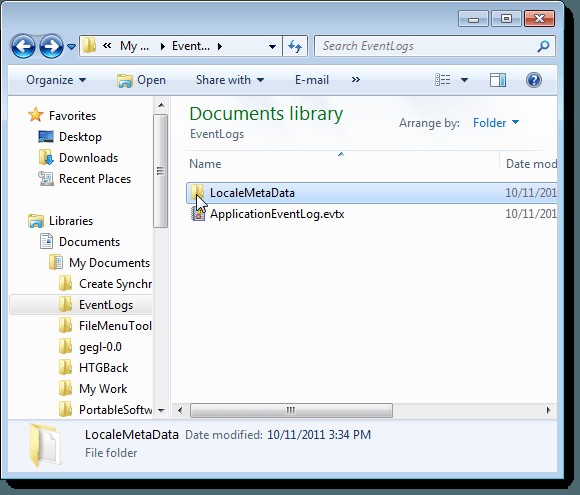Image resolution: width=580 pixels, height=495 pixels.
Task: Toggle the preview pane icon
Action: pos(498,80)
